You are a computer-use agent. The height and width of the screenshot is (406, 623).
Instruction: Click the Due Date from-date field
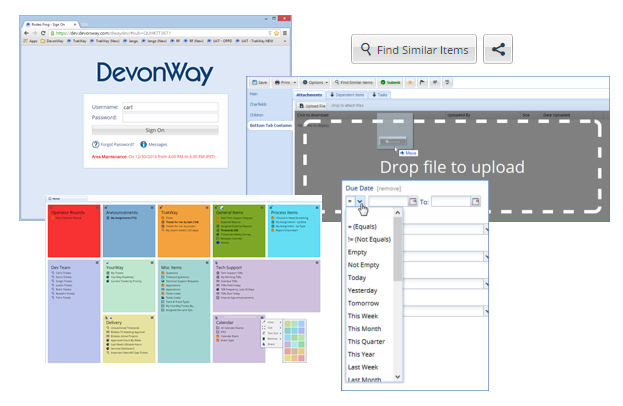pos(388,201)
